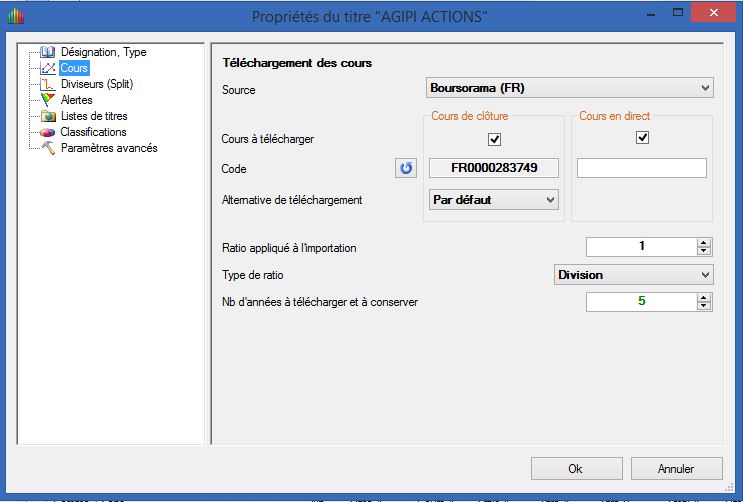Image resolution: width=743 pixels, height=502 pixels.
Task: Click the Listes de titres folder icon
Action: point(48,116)
